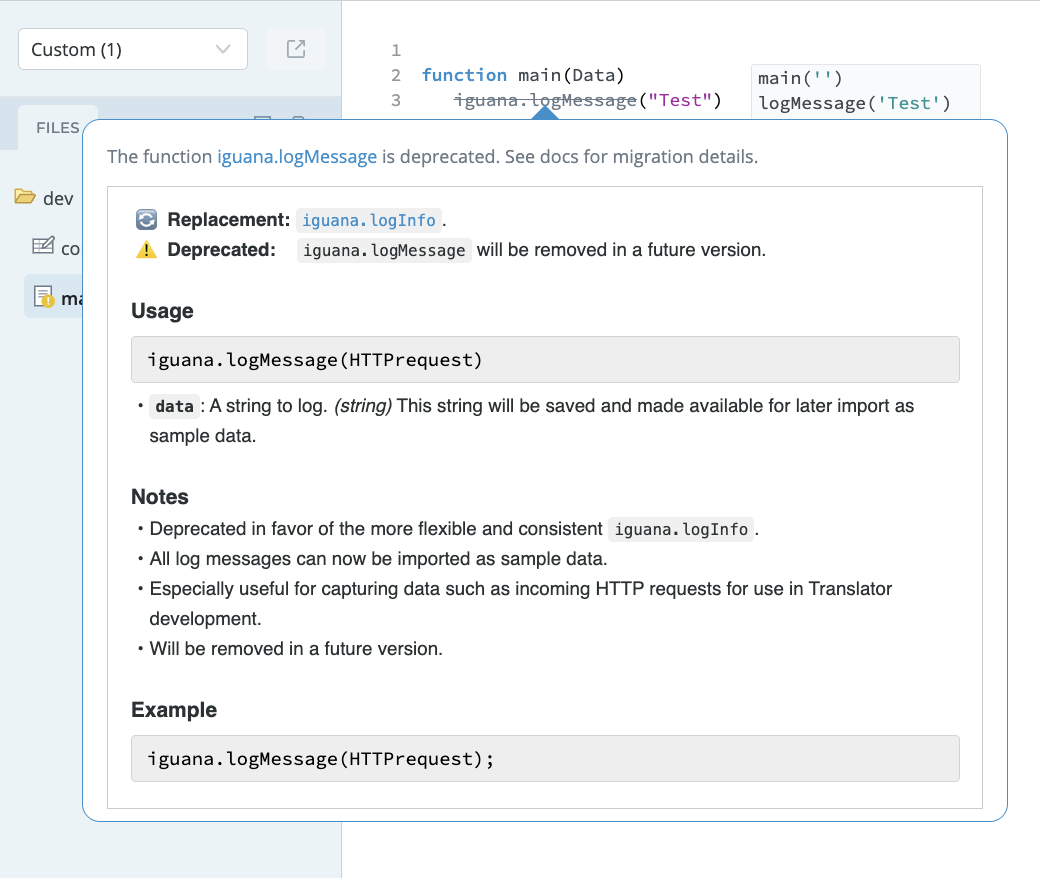Click the Replacement refresh icon
Screen dimensions: 1040x878
point(146,220)
